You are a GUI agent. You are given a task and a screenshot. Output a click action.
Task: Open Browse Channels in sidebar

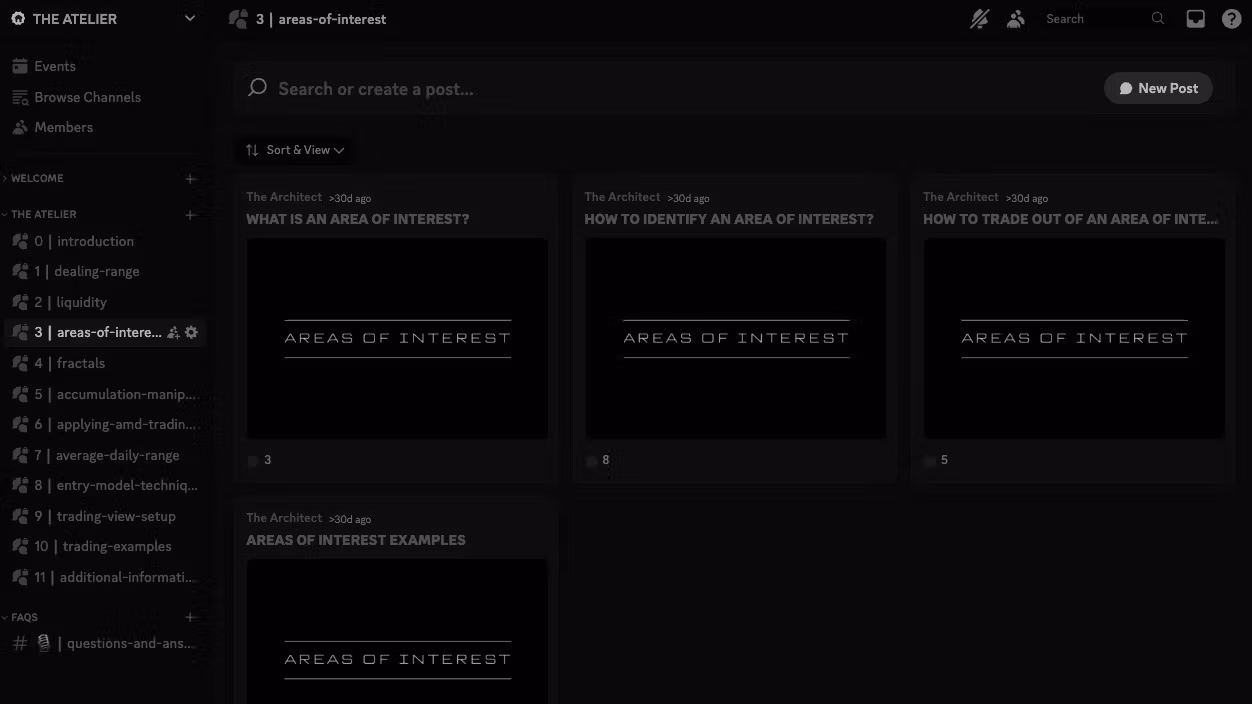point(87,97)
